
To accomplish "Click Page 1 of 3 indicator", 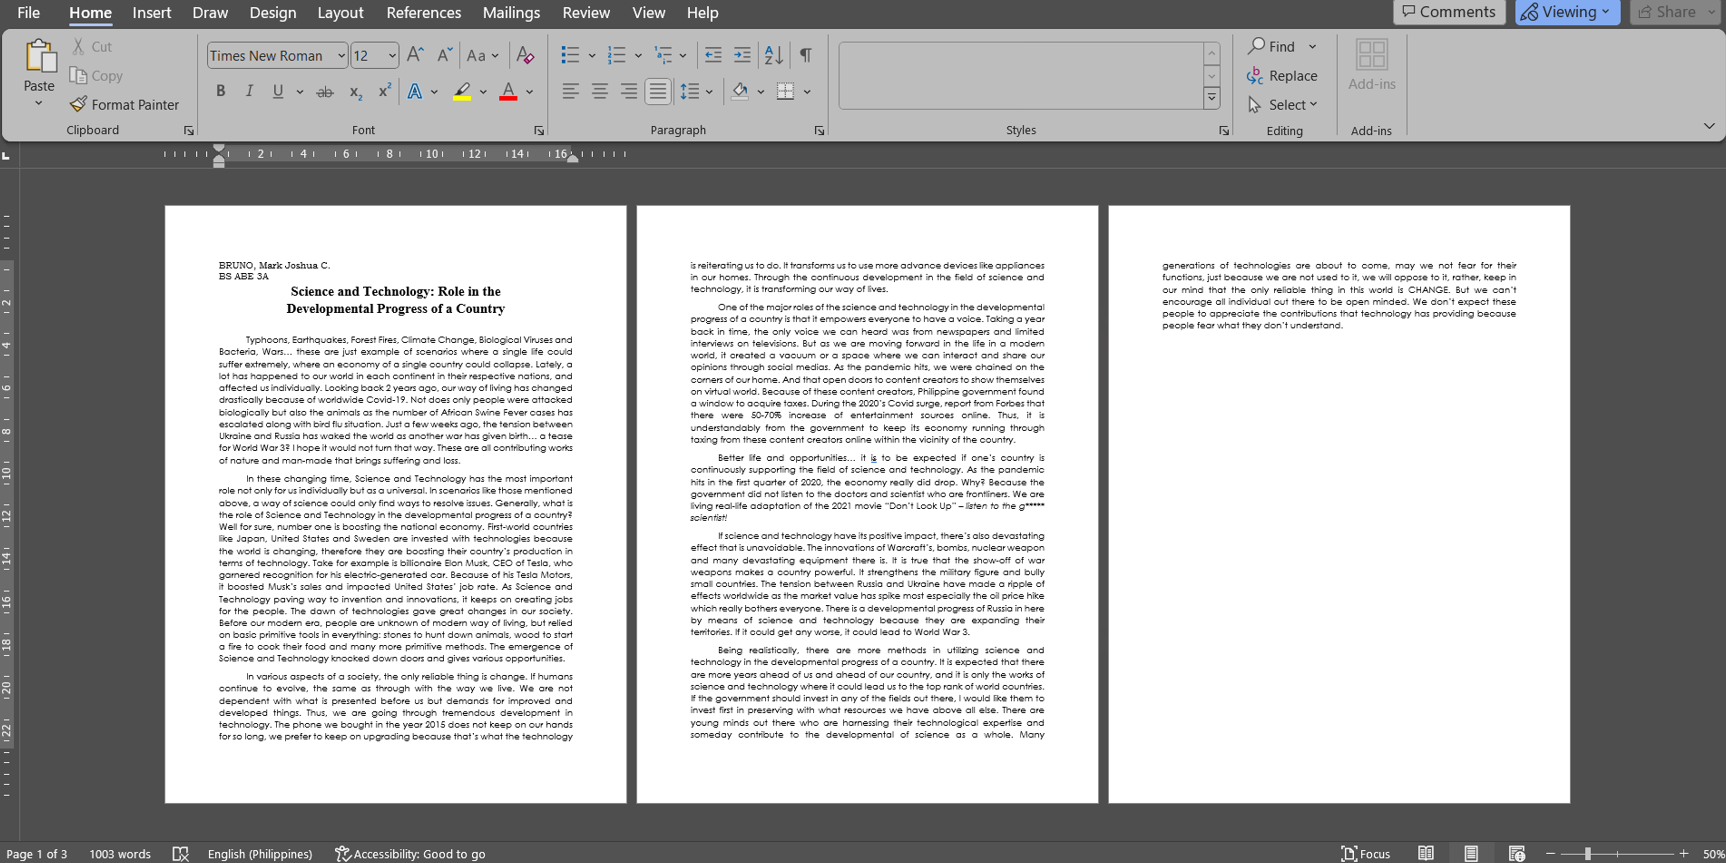I will click(x=37, y=853).
